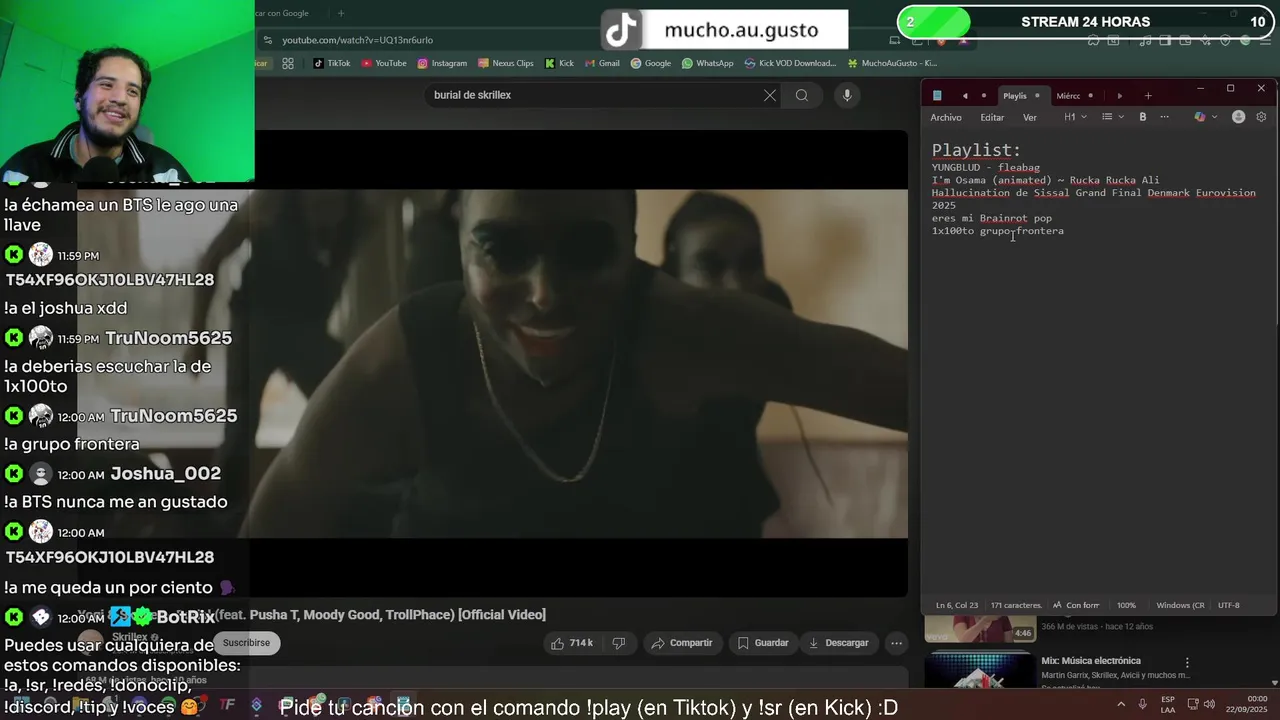This screenshot has height=720, width=1280.
Task: Add a new Notepad tab
Action: pyautogui.click(x=1148, y=96)
